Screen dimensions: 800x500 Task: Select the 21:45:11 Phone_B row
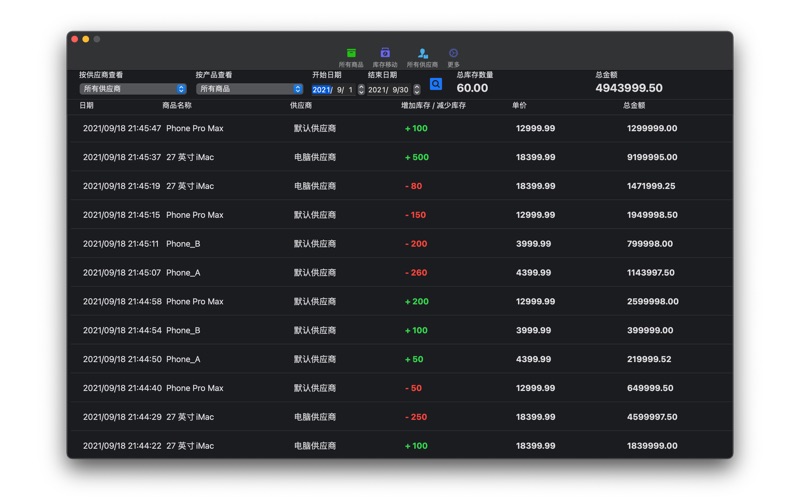click(400, 244)
